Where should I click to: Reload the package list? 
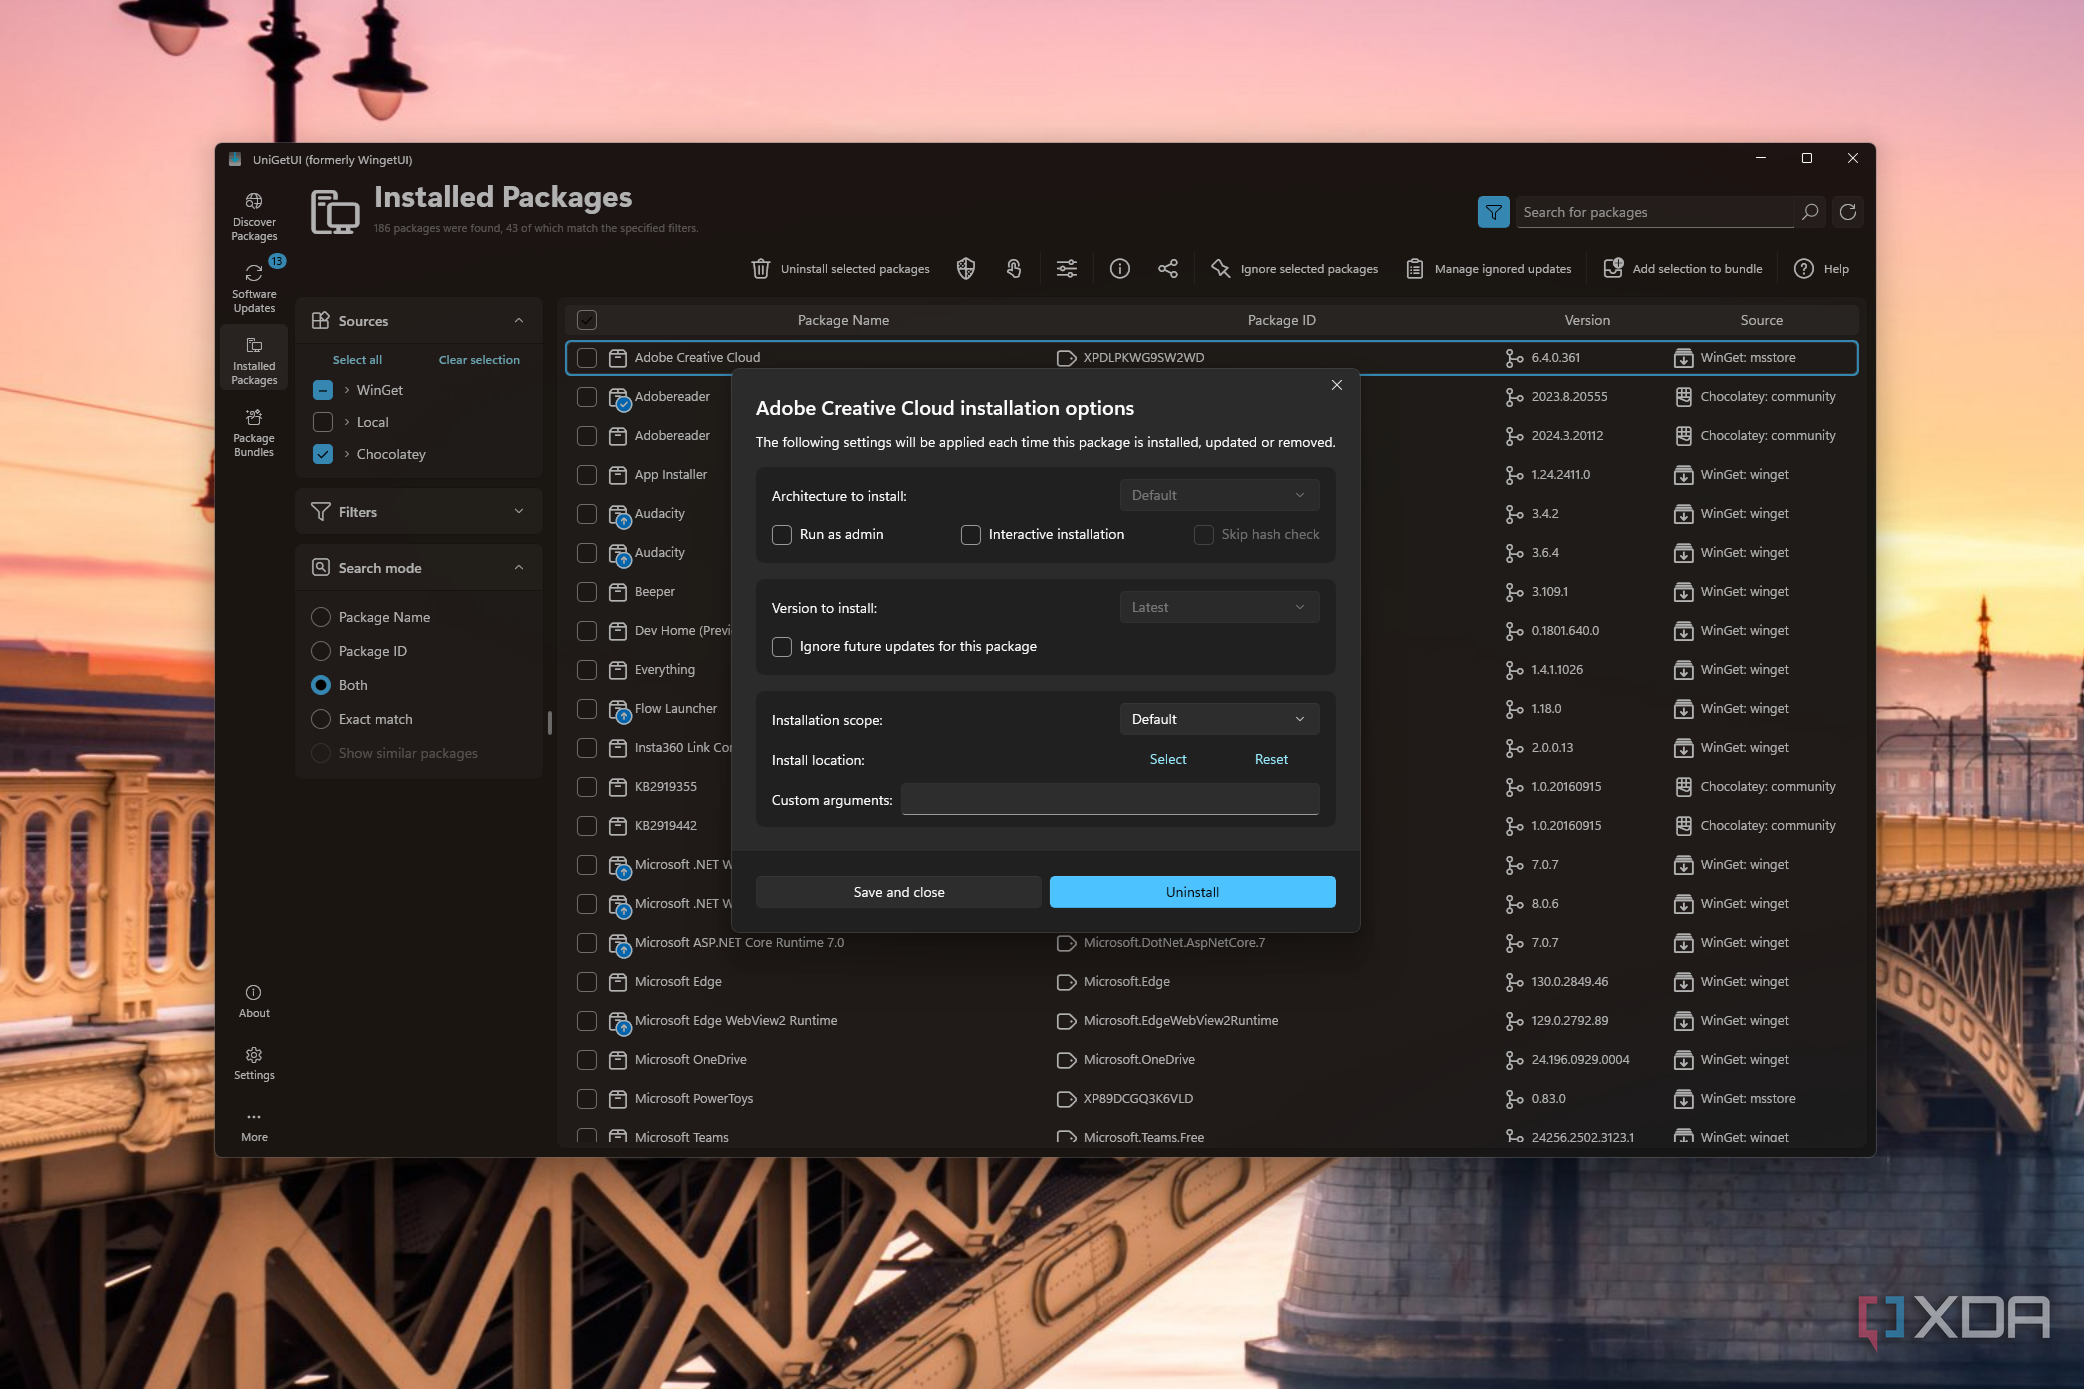pos(1848,212)
